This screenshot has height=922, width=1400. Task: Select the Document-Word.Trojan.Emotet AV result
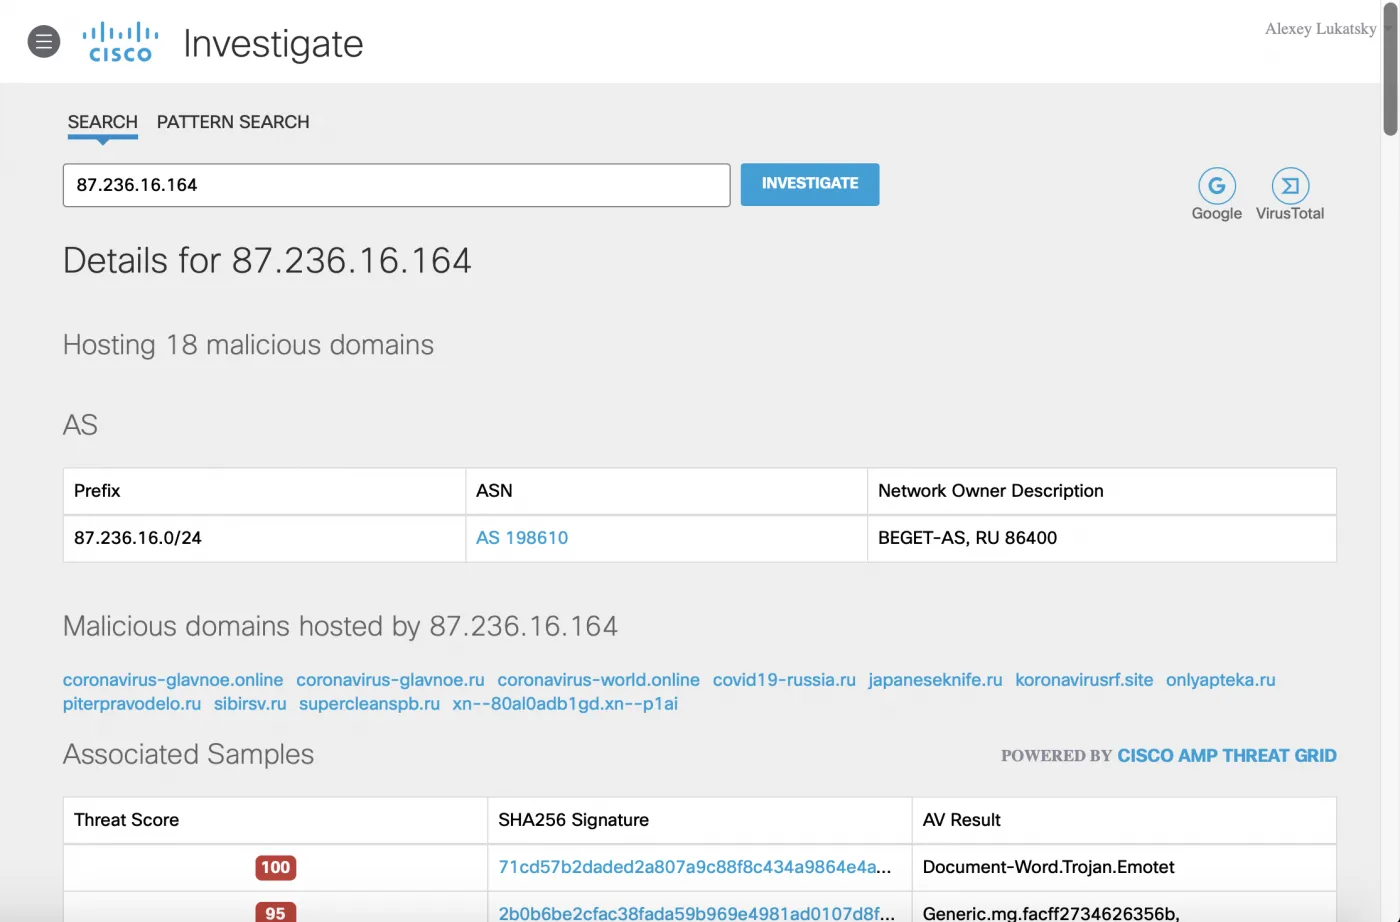click(x=1049, y=867)
